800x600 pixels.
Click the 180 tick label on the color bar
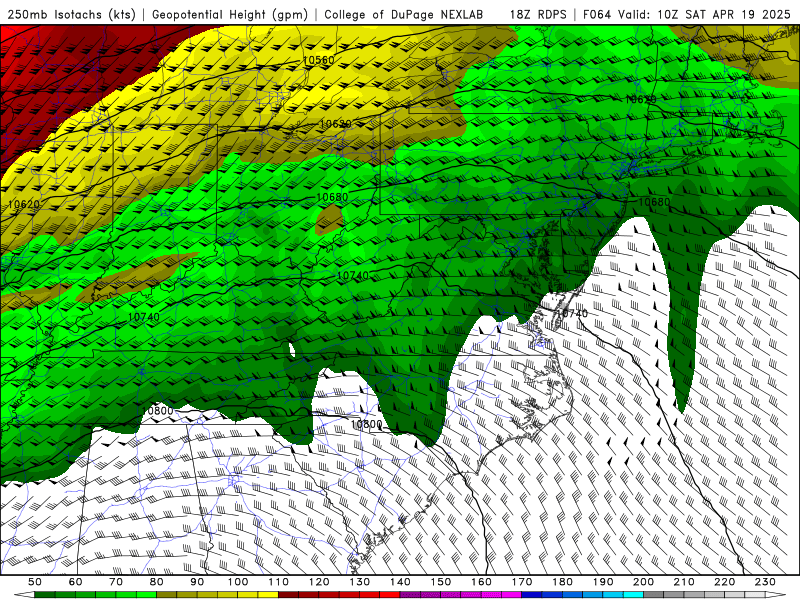coord(563,582)
